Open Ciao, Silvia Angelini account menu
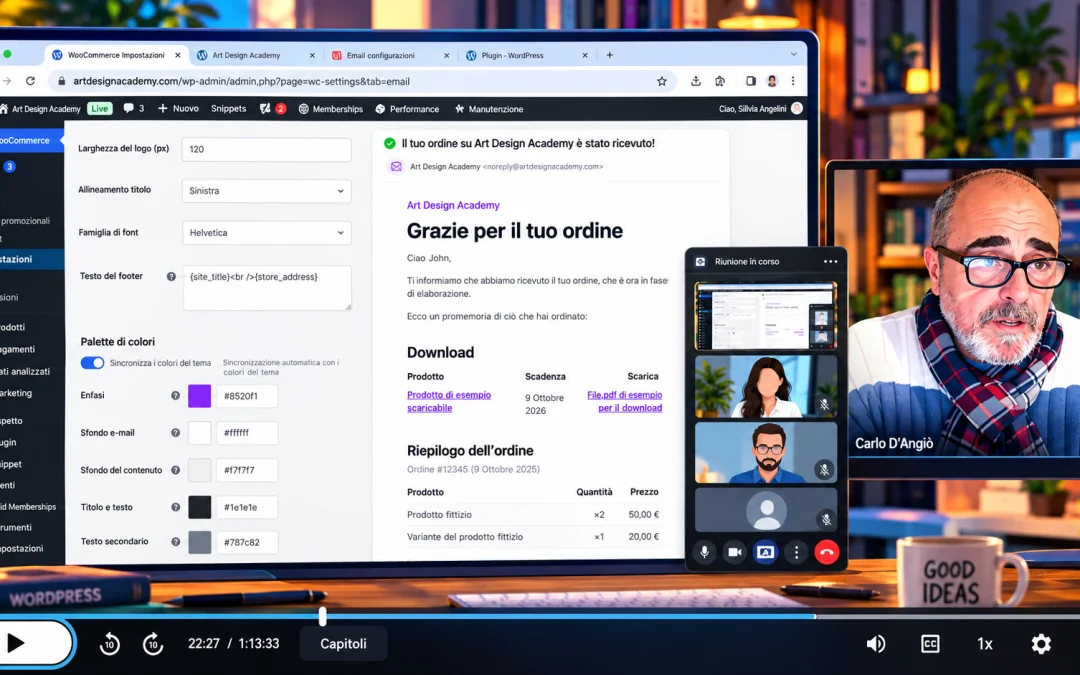Screen dimensions: 1080x675 (x=760, y=109)
